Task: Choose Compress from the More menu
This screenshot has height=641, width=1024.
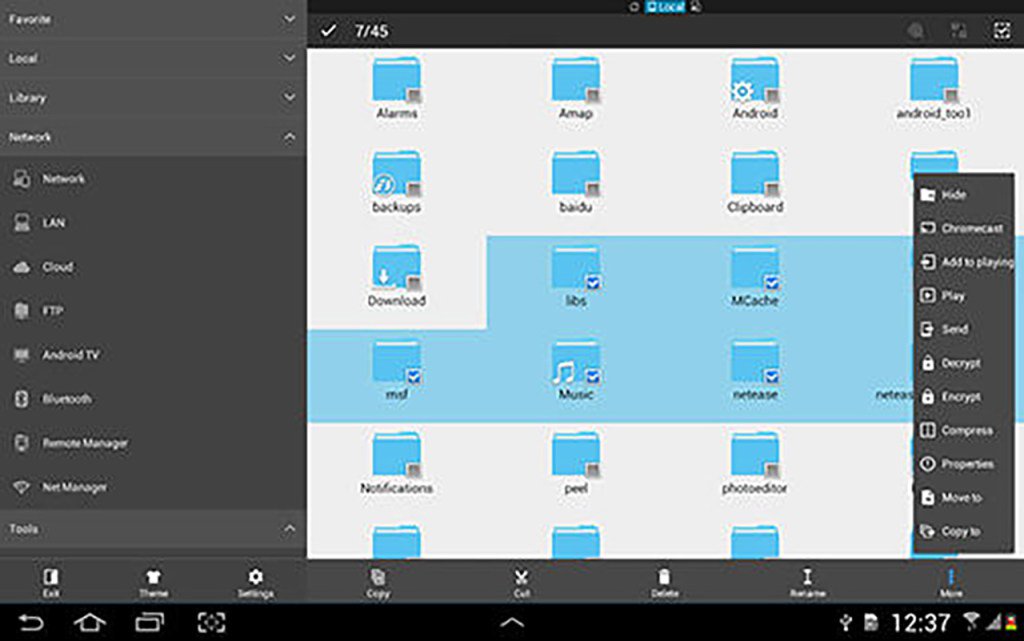Action: 964,430
